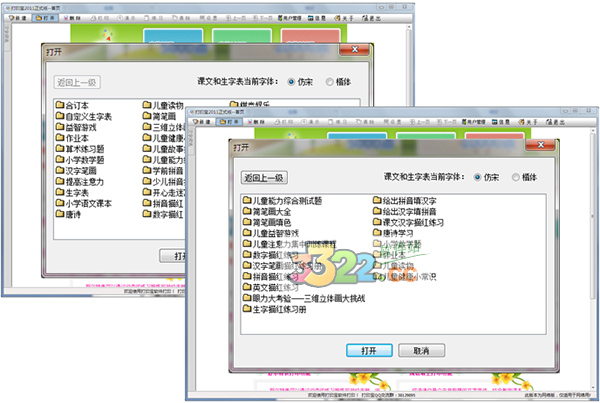Viewport: 600px width, 403px height.
Task: Click 关于 in the back window toolbar
Action: [x=344, y=18]
